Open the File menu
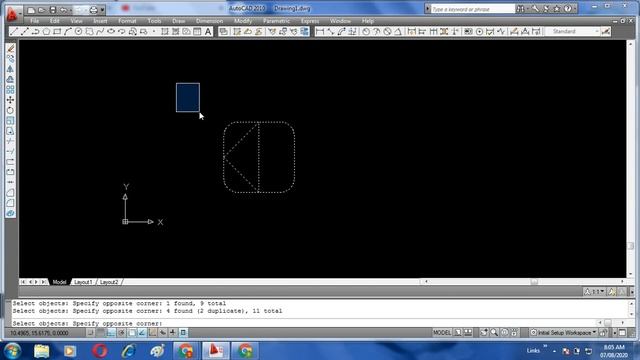 tap(35, 21)
